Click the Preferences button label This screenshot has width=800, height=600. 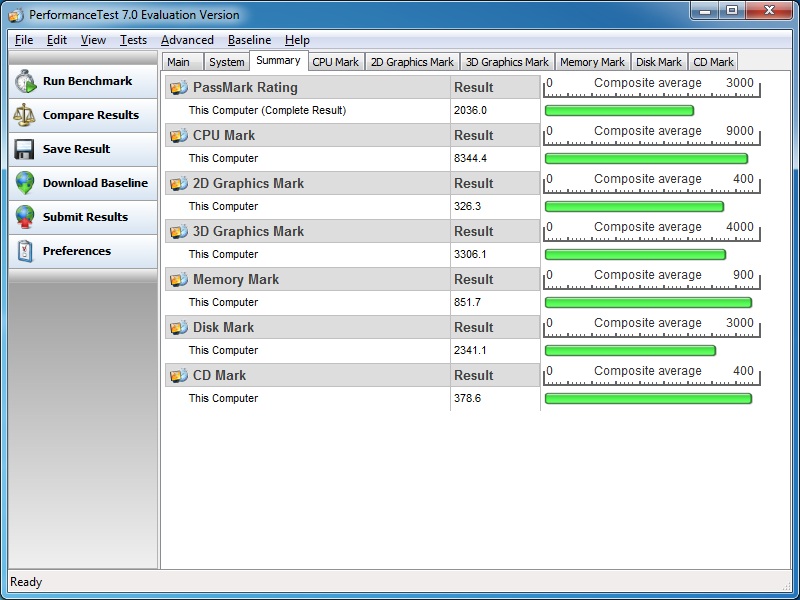tap(77, 251)
